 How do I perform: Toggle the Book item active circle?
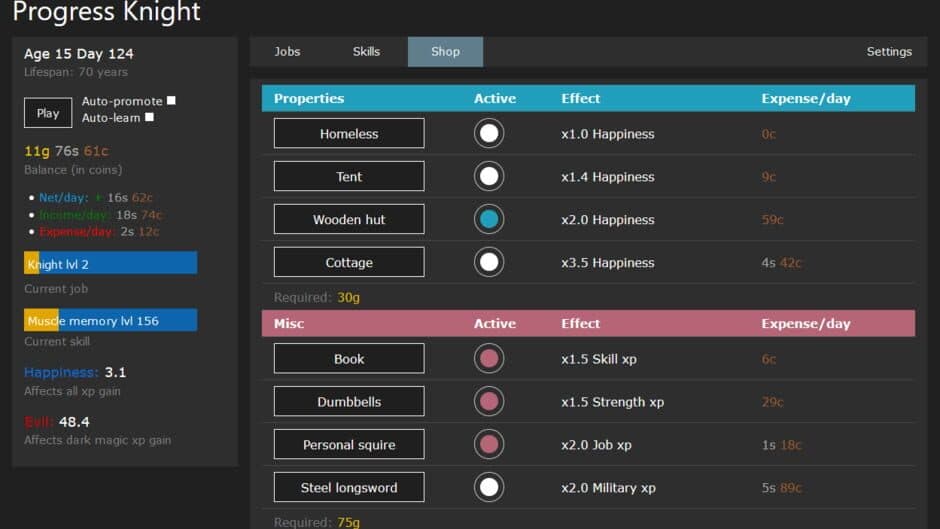tap(489, 359)
